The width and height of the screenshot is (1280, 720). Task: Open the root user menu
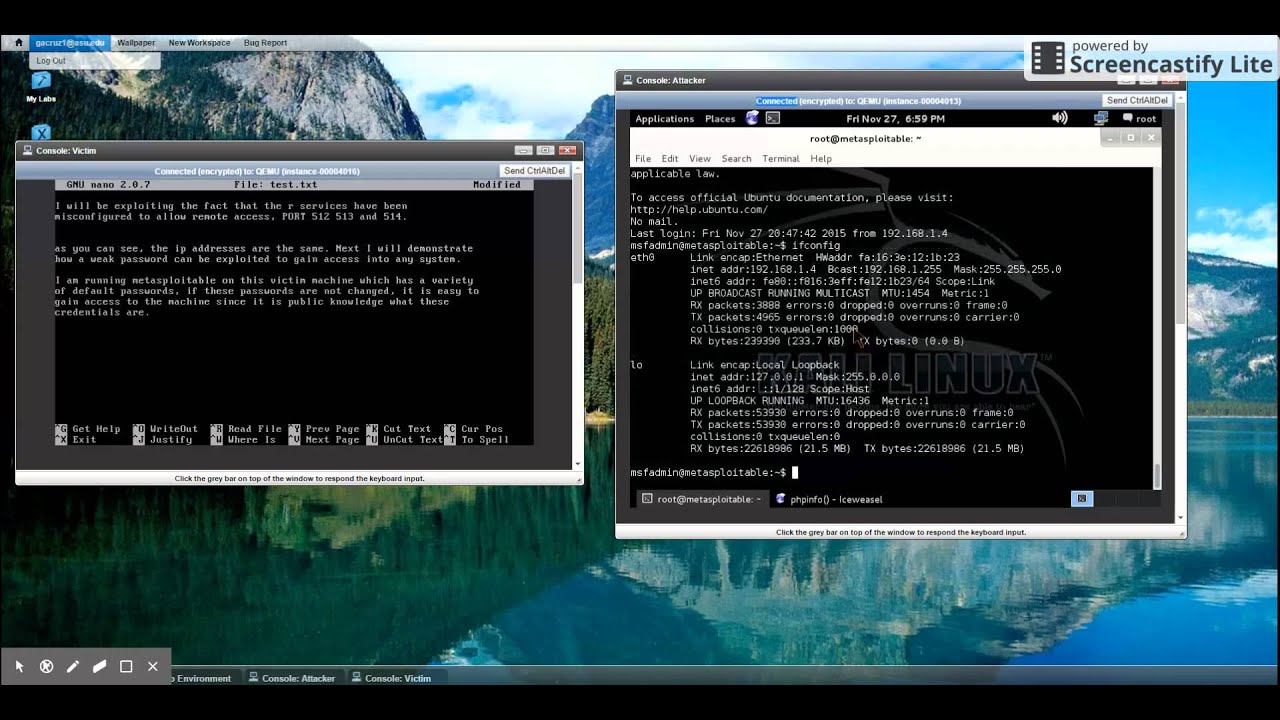tap(1139, 119)
